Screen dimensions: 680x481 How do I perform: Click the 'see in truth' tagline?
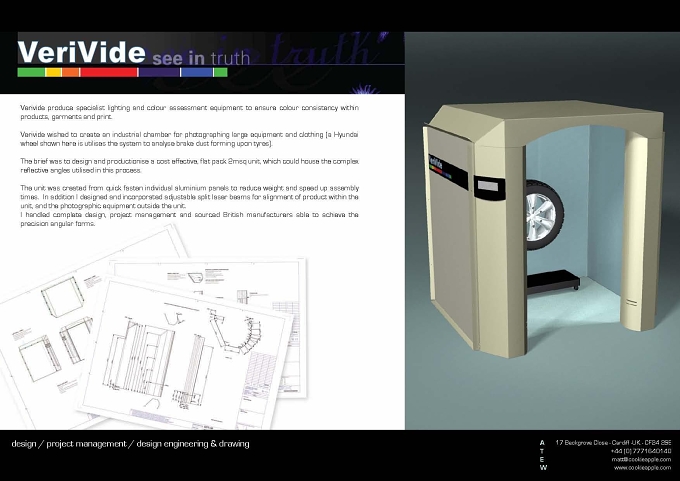pyautogui.click(x=201, y=58)
